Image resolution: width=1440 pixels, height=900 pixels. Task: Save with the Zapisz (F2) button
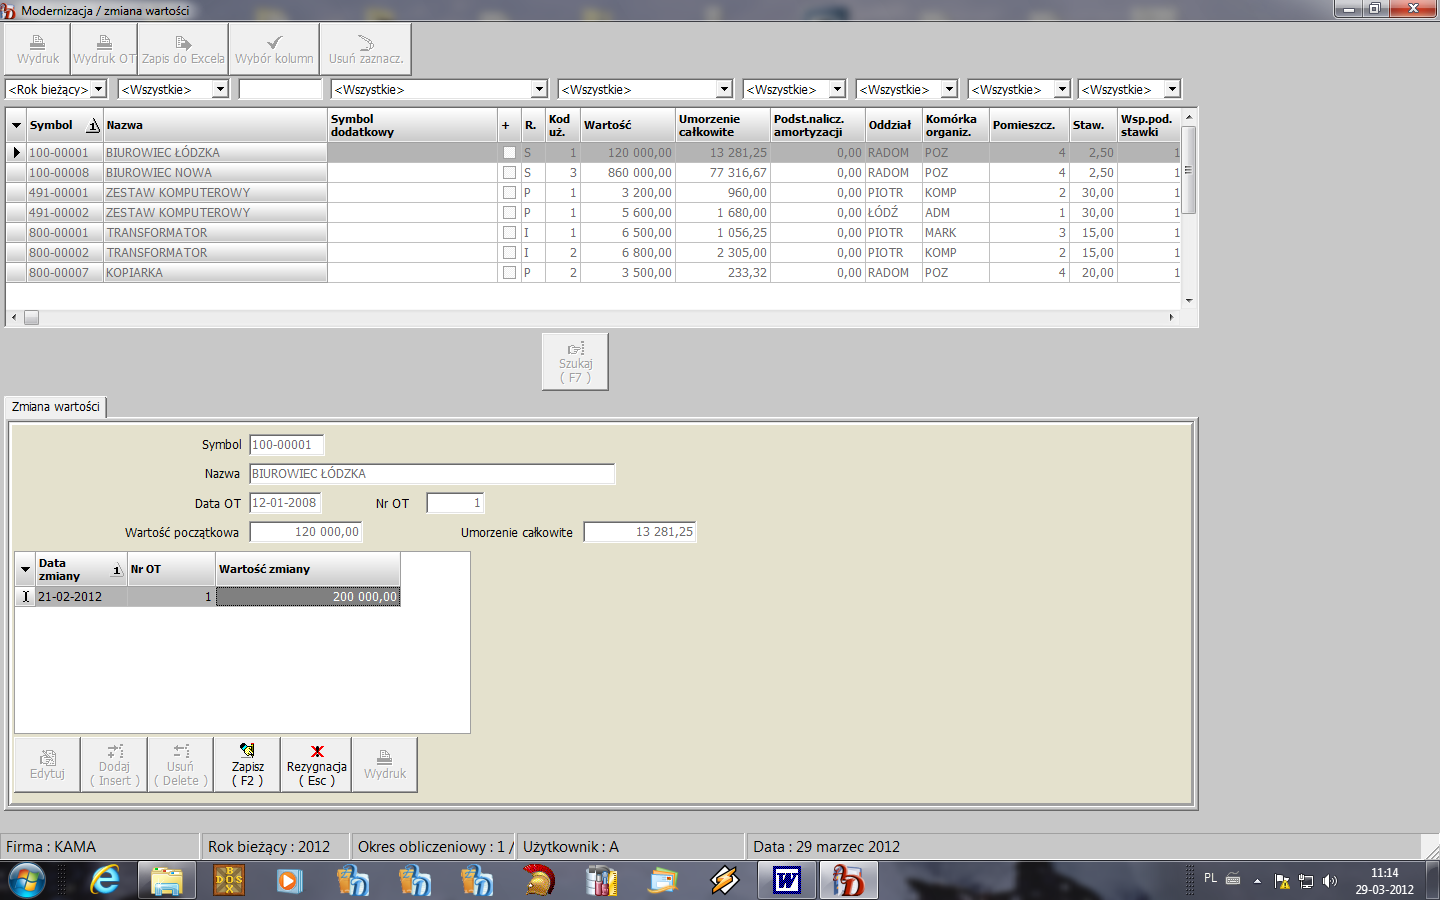pos(247,765)
